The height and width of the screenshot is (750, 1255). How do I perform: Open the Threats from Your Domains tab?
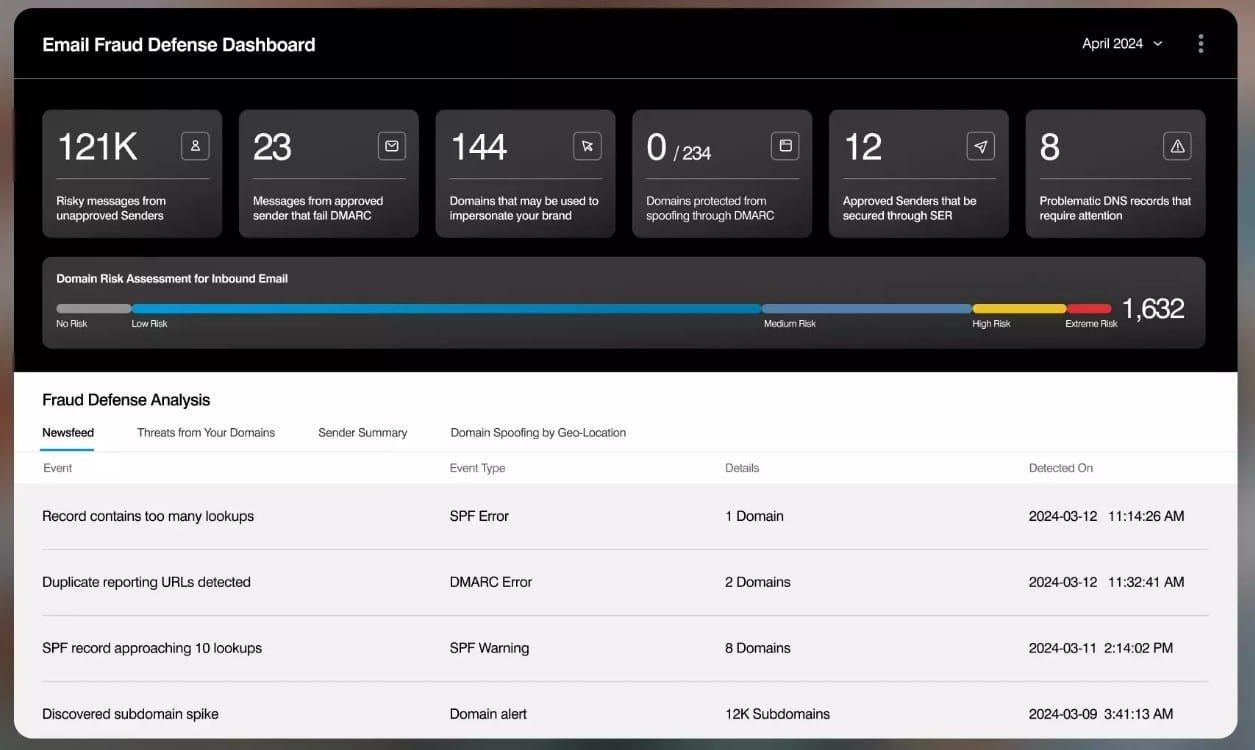click(205, 432)
